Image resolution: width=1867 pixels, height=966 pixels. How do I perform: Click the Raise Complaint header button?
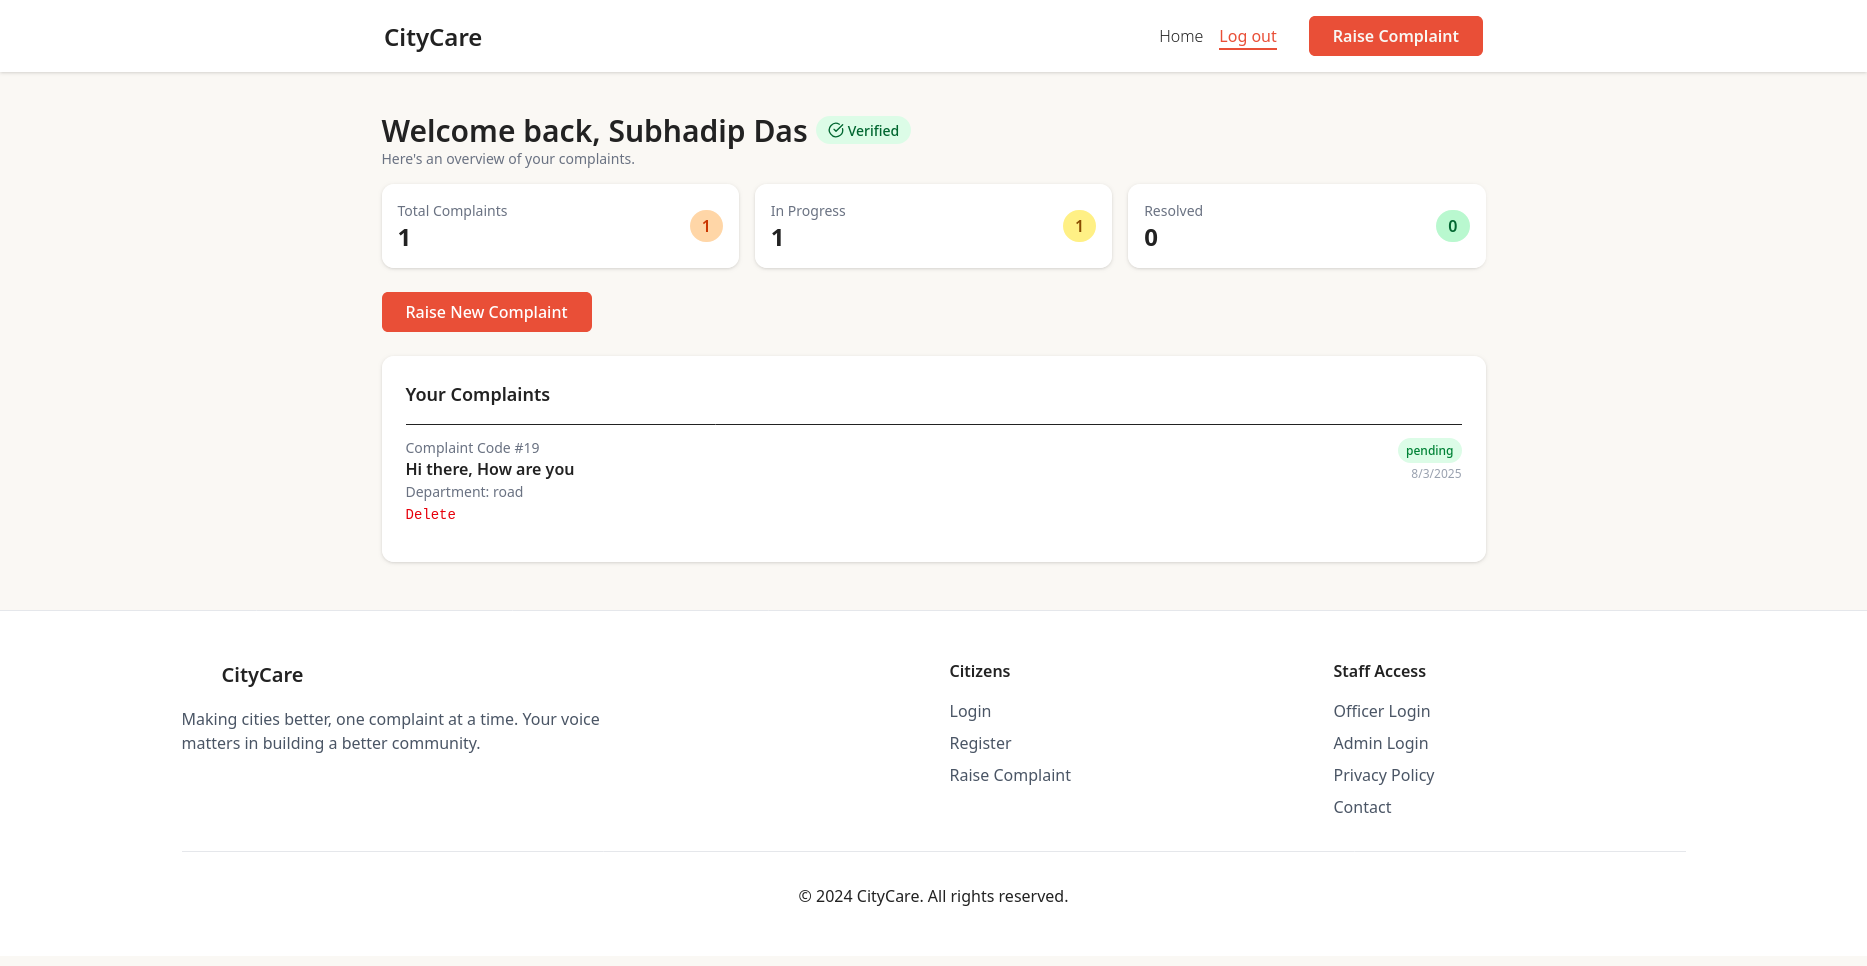pos(1395,36)
